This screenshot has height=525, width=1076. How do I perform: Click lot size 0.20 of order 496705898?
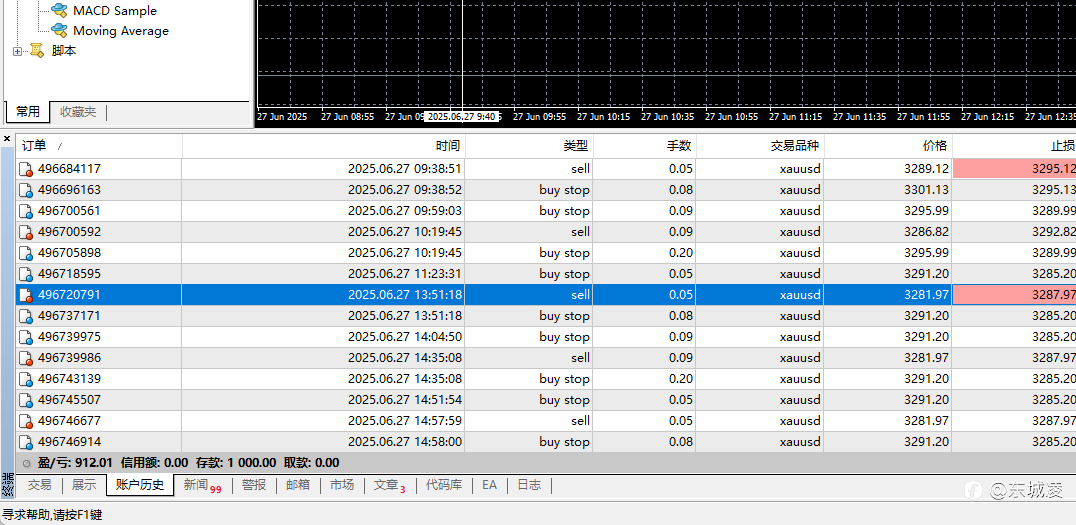pos(681,253)
